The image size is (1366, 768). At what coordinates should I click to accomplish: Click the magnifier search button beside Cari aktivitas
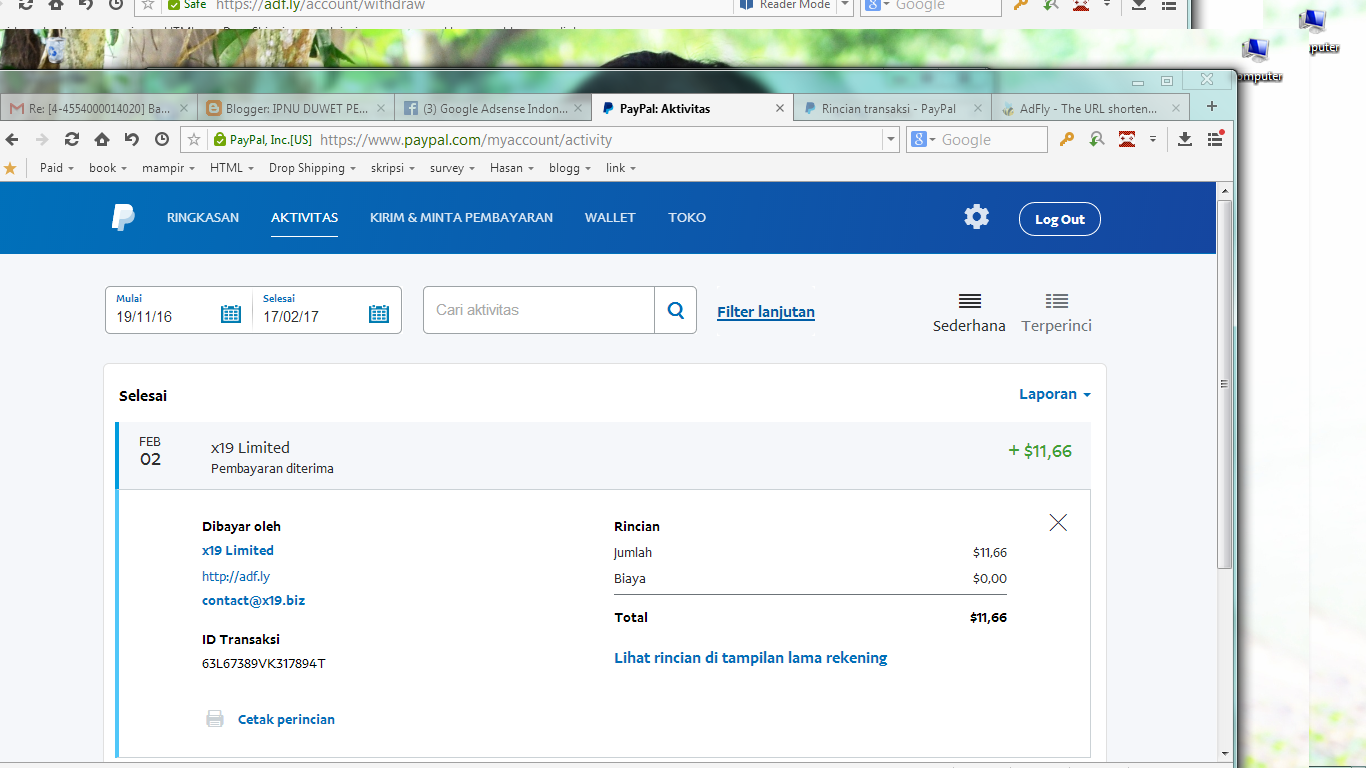[x=676, y=310]
